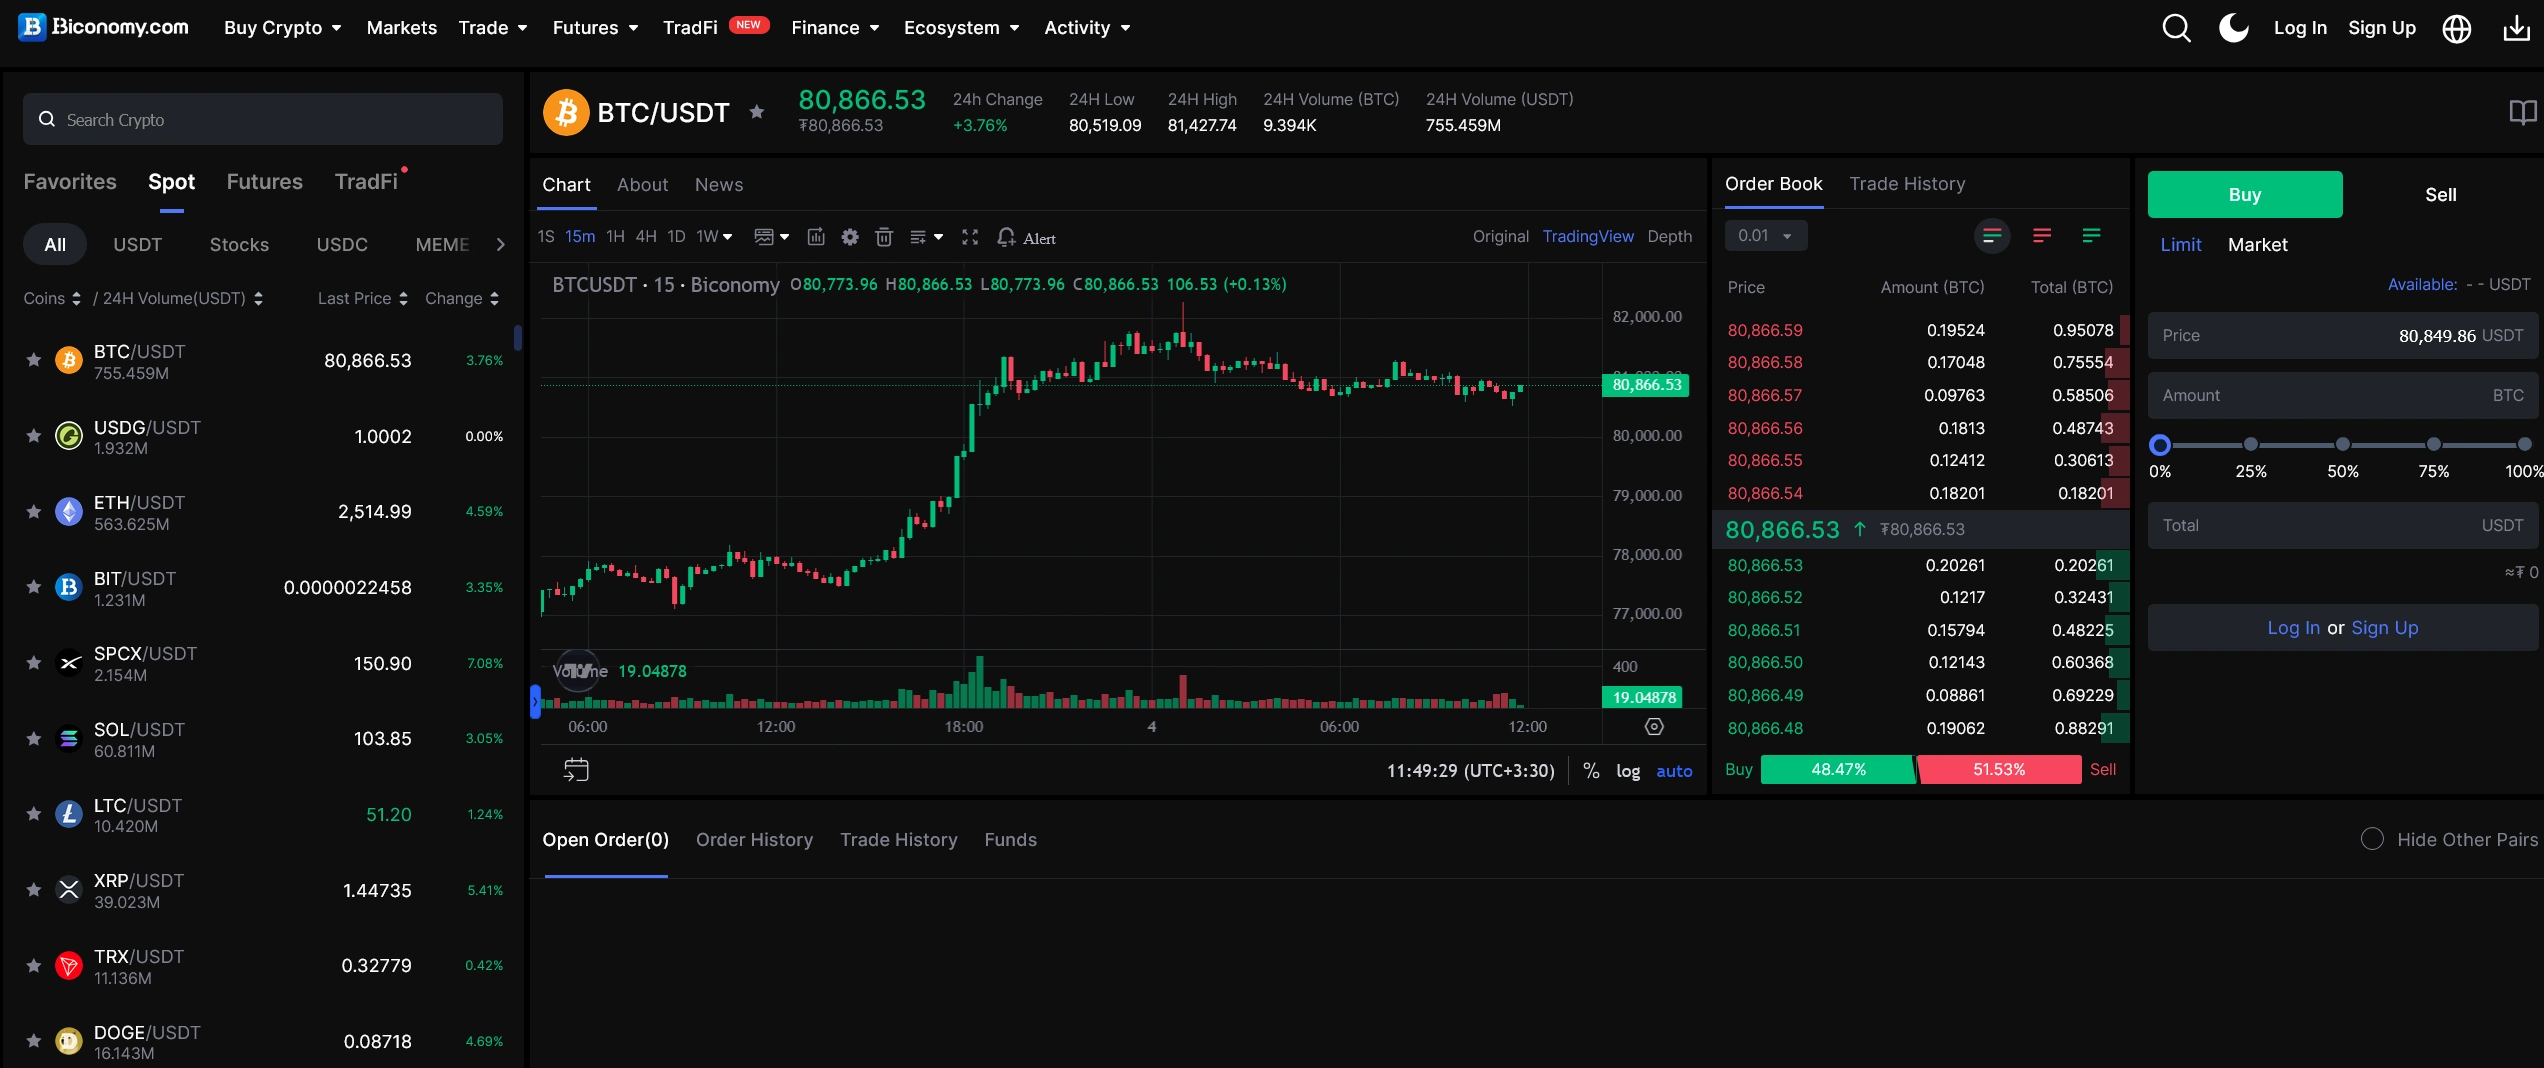2544x1068 pixels.
Task: Open the chart type dropdown
Action: point(771,237)
